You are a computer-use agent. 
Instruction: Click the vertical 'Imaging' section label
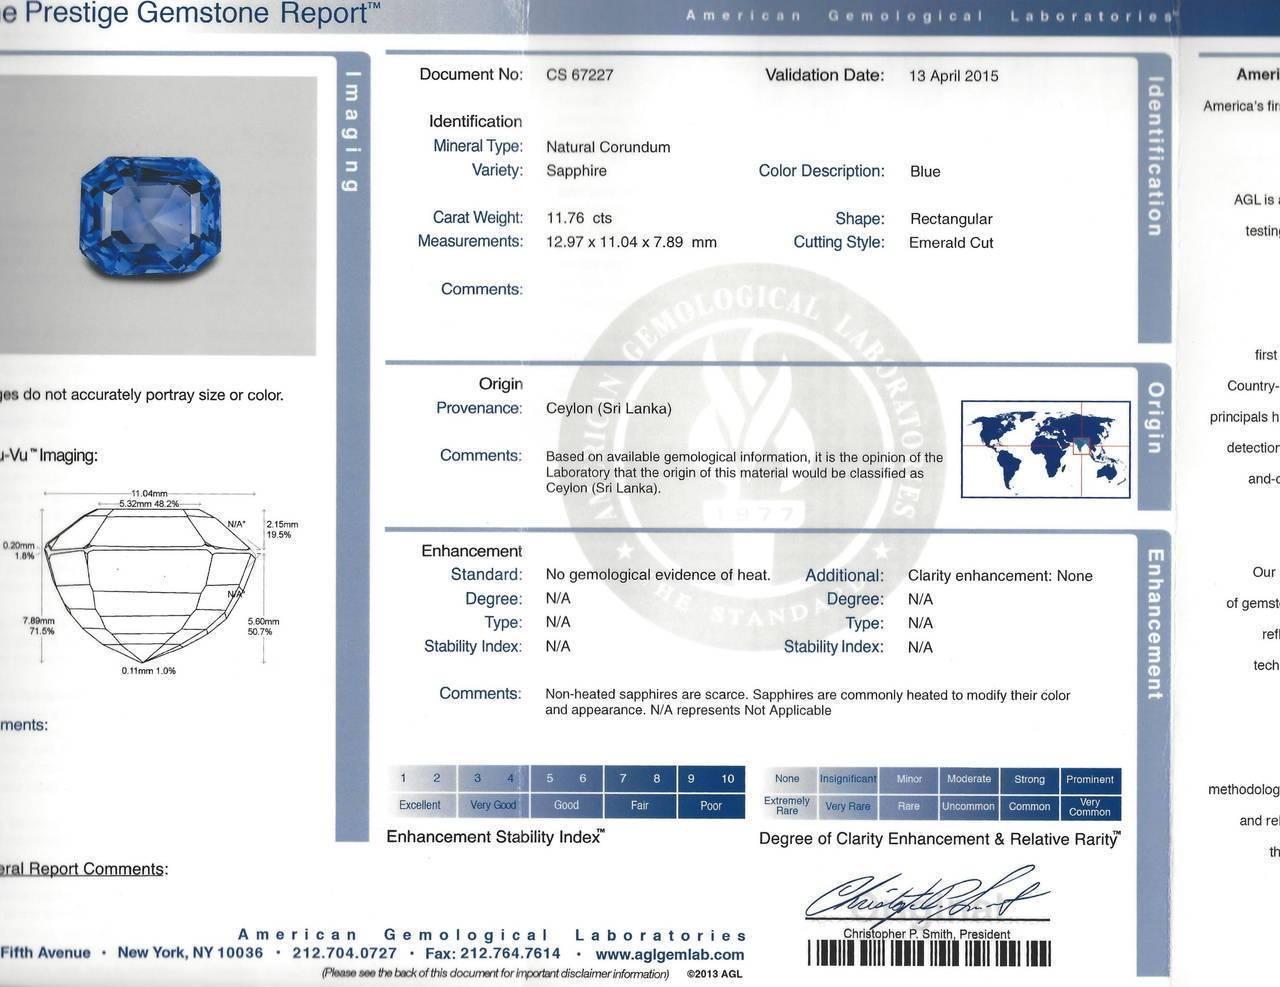click(x=350, y=131)
